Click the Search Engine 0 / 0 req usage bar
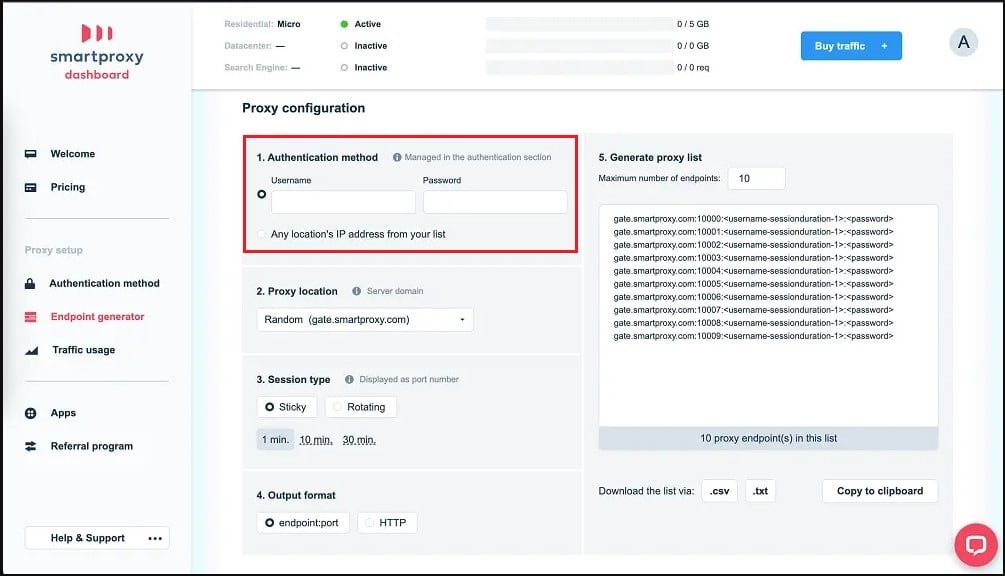 579,67
